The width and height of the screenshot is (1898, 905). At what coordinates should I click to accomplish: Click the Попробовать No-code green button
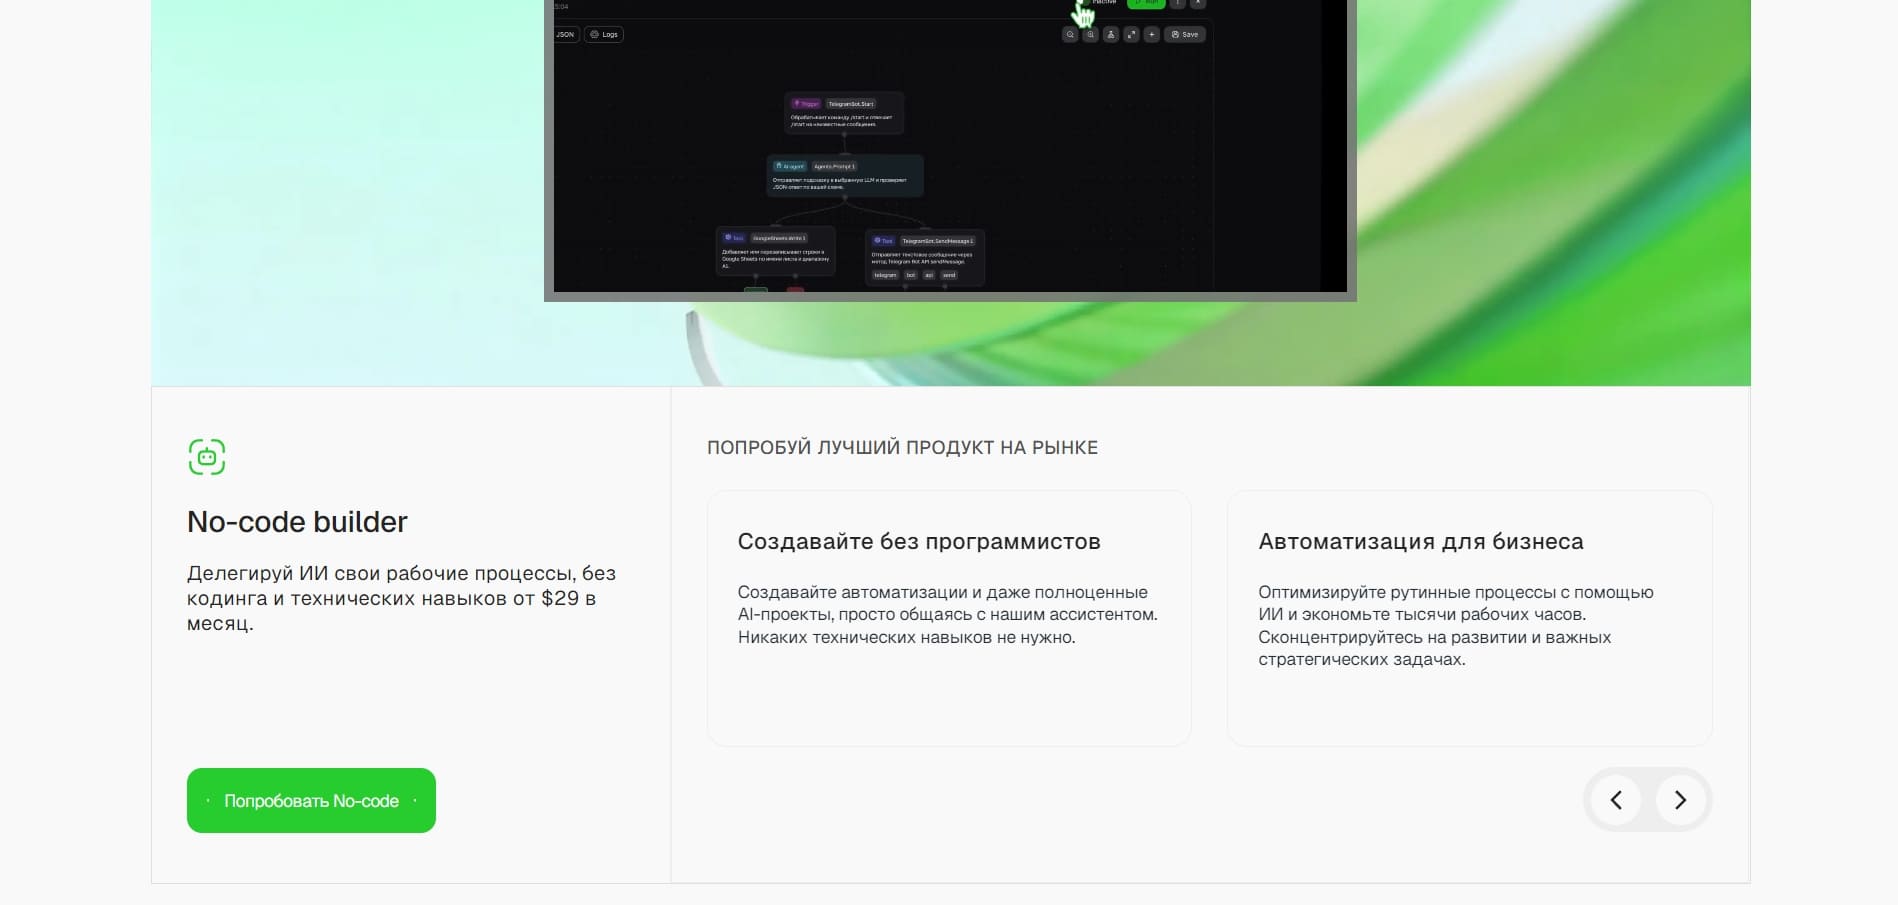(x=311, y=800)
